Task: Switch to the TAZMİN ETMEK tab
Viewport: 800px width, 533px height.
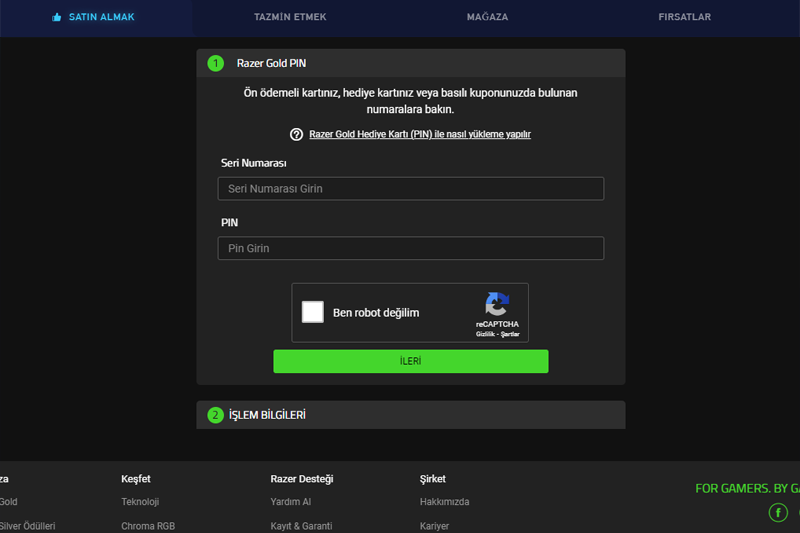Action: point(290,17)
